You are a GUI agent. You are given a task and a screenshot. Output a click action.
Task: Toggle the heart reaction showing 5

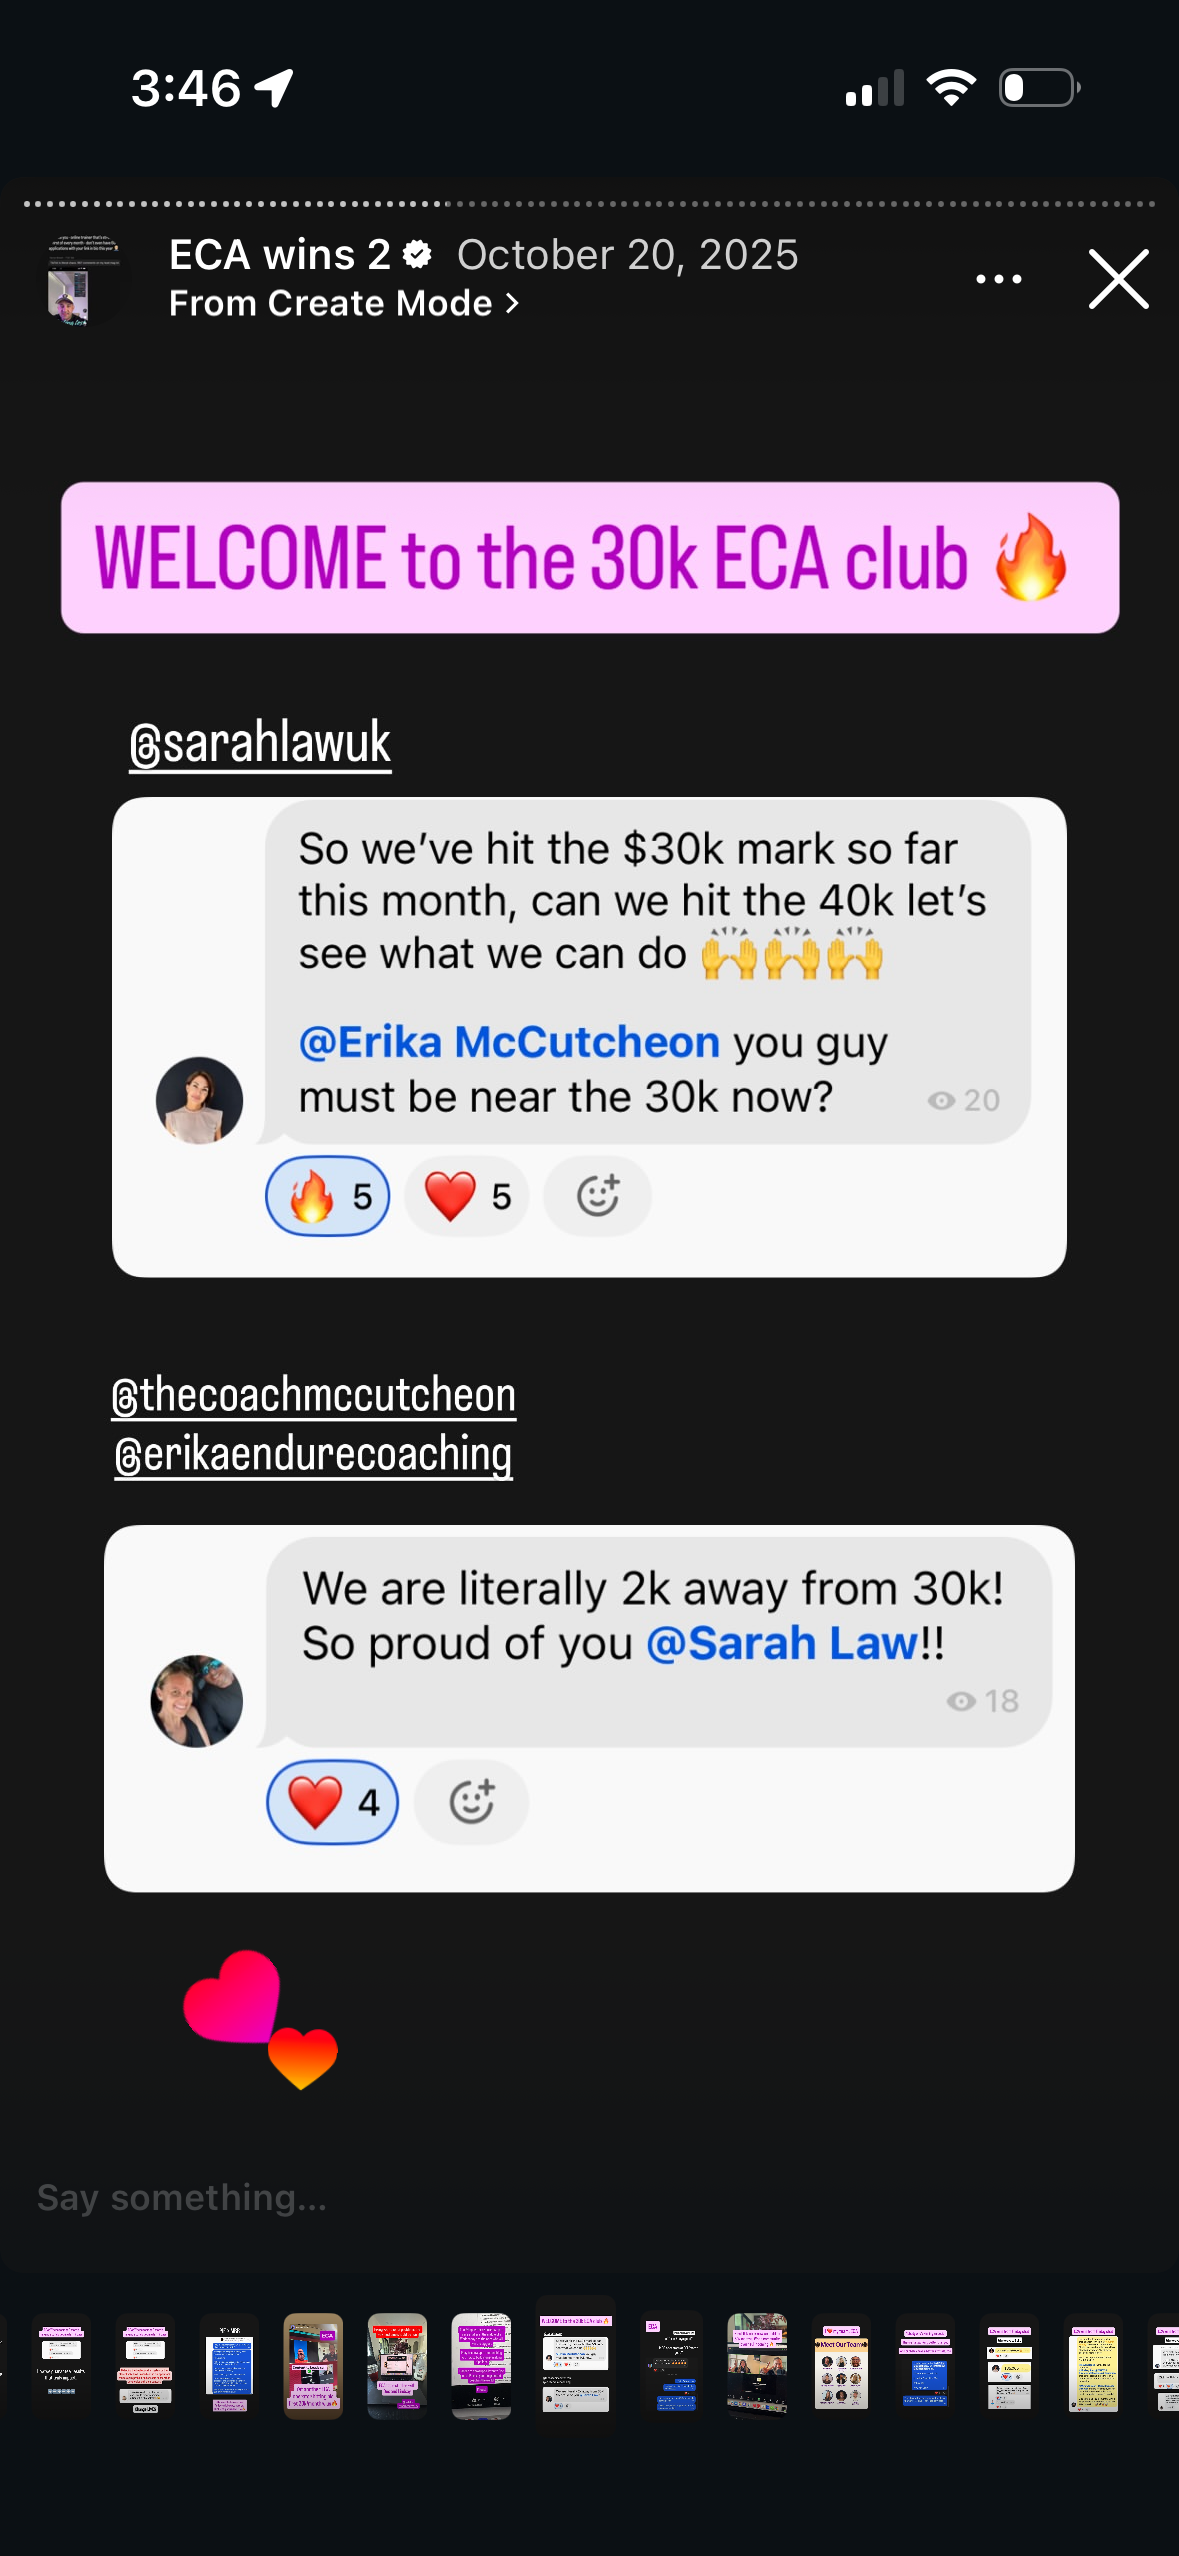tap(467, 1196)
